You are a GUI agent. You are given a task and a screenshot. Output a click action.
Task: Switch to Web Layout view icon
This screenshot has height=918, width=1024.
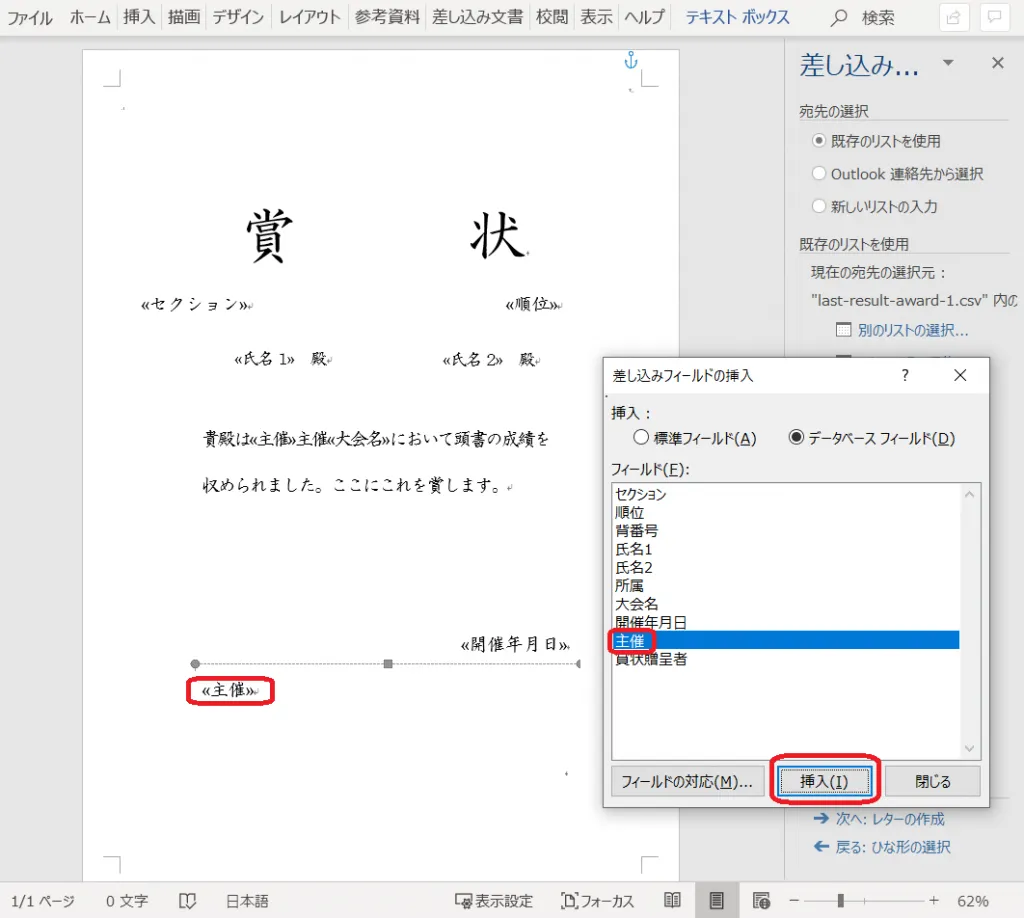pyautogui.click(x=761, y=900)
